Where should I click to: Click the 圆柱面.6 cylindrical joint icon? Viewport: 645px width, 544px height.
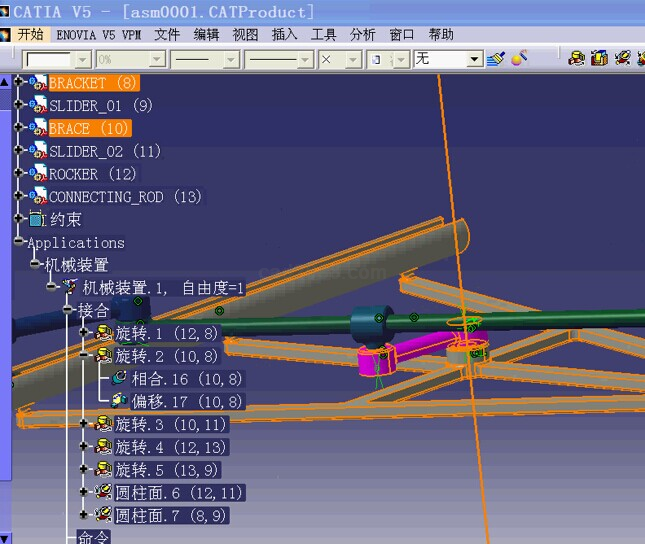point(102,493)
